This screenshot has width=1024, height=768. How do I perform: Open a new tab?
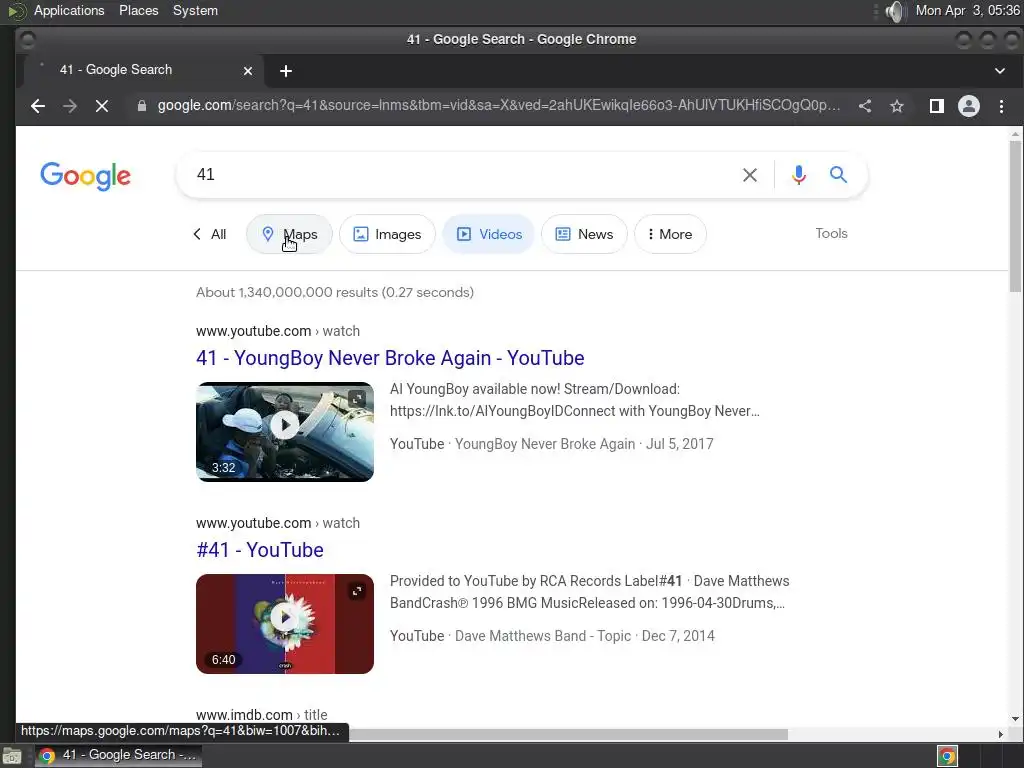285,71
